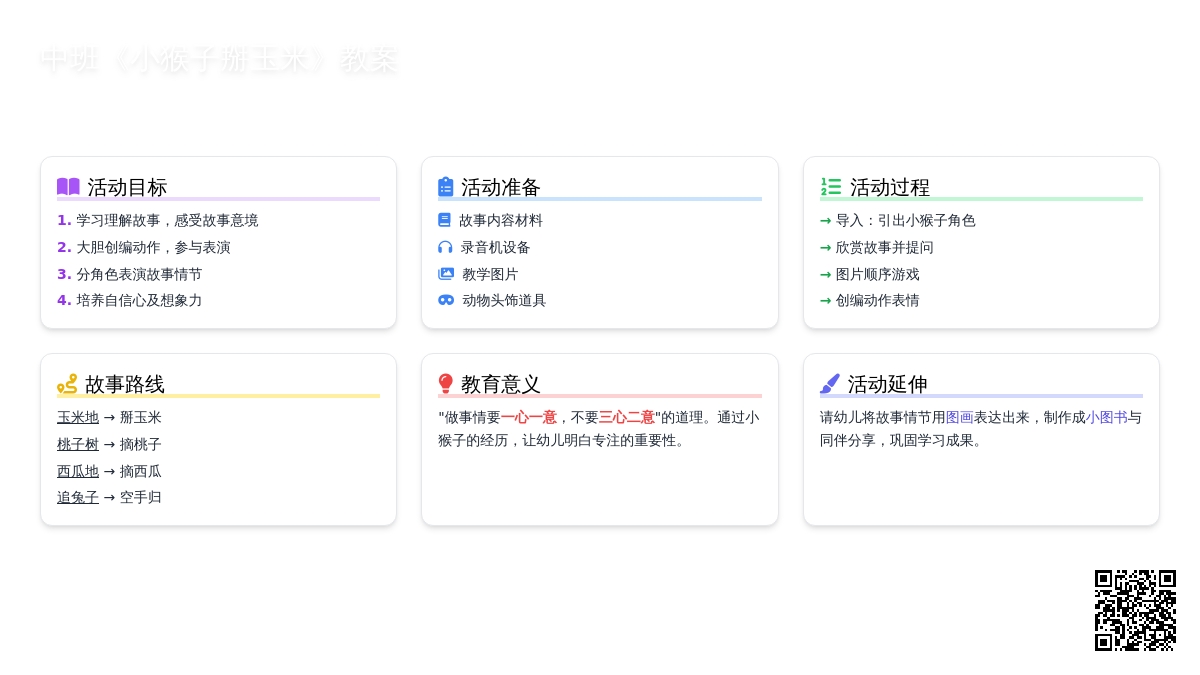The width and height of the screenshot is (1200, 675).
Task: Click the lightbulb icon beside 教育意义
Action: (x=446, y=384)
